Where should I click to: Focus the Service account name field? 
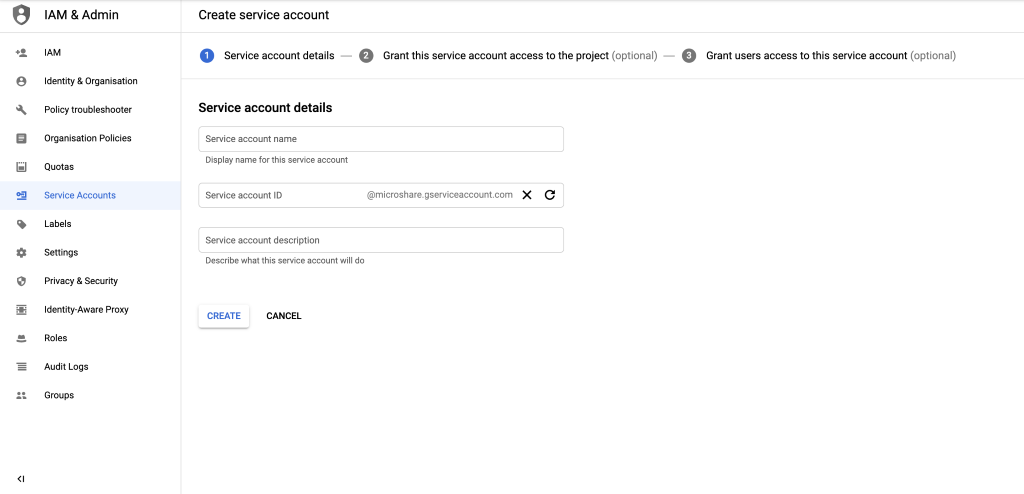pos(380,139)
